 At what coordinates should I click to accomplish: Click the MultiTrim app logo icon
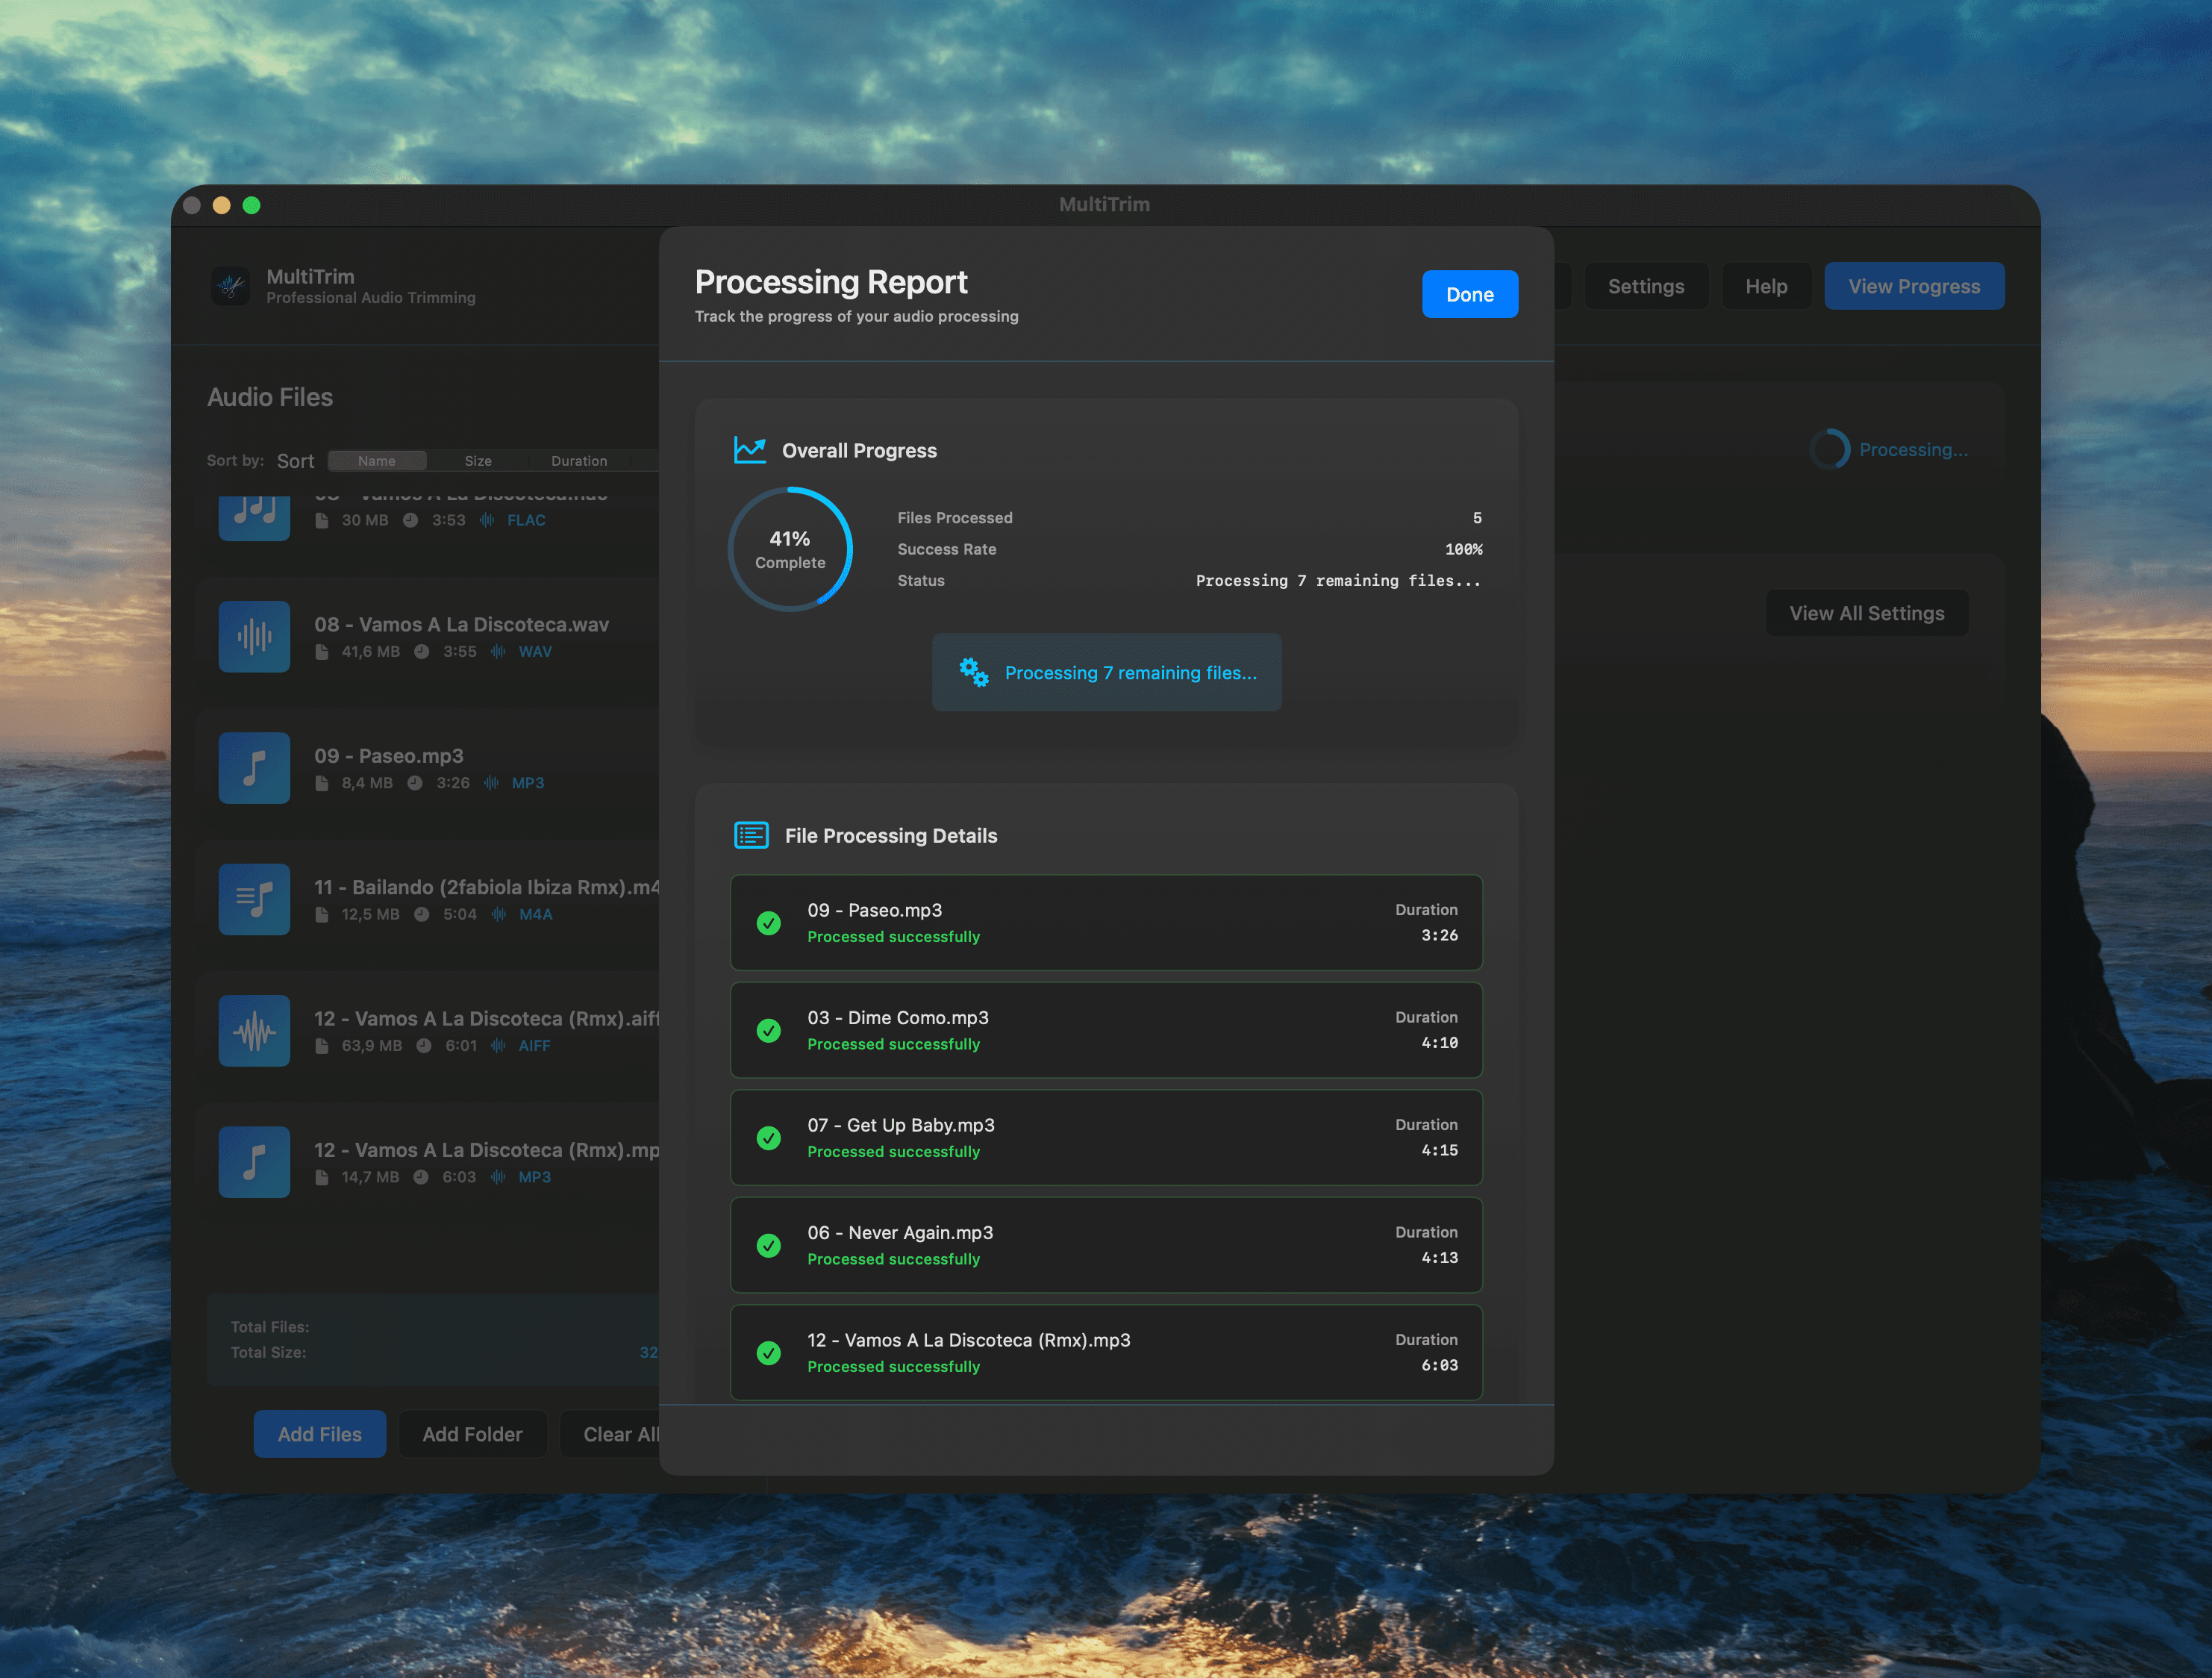231,286
